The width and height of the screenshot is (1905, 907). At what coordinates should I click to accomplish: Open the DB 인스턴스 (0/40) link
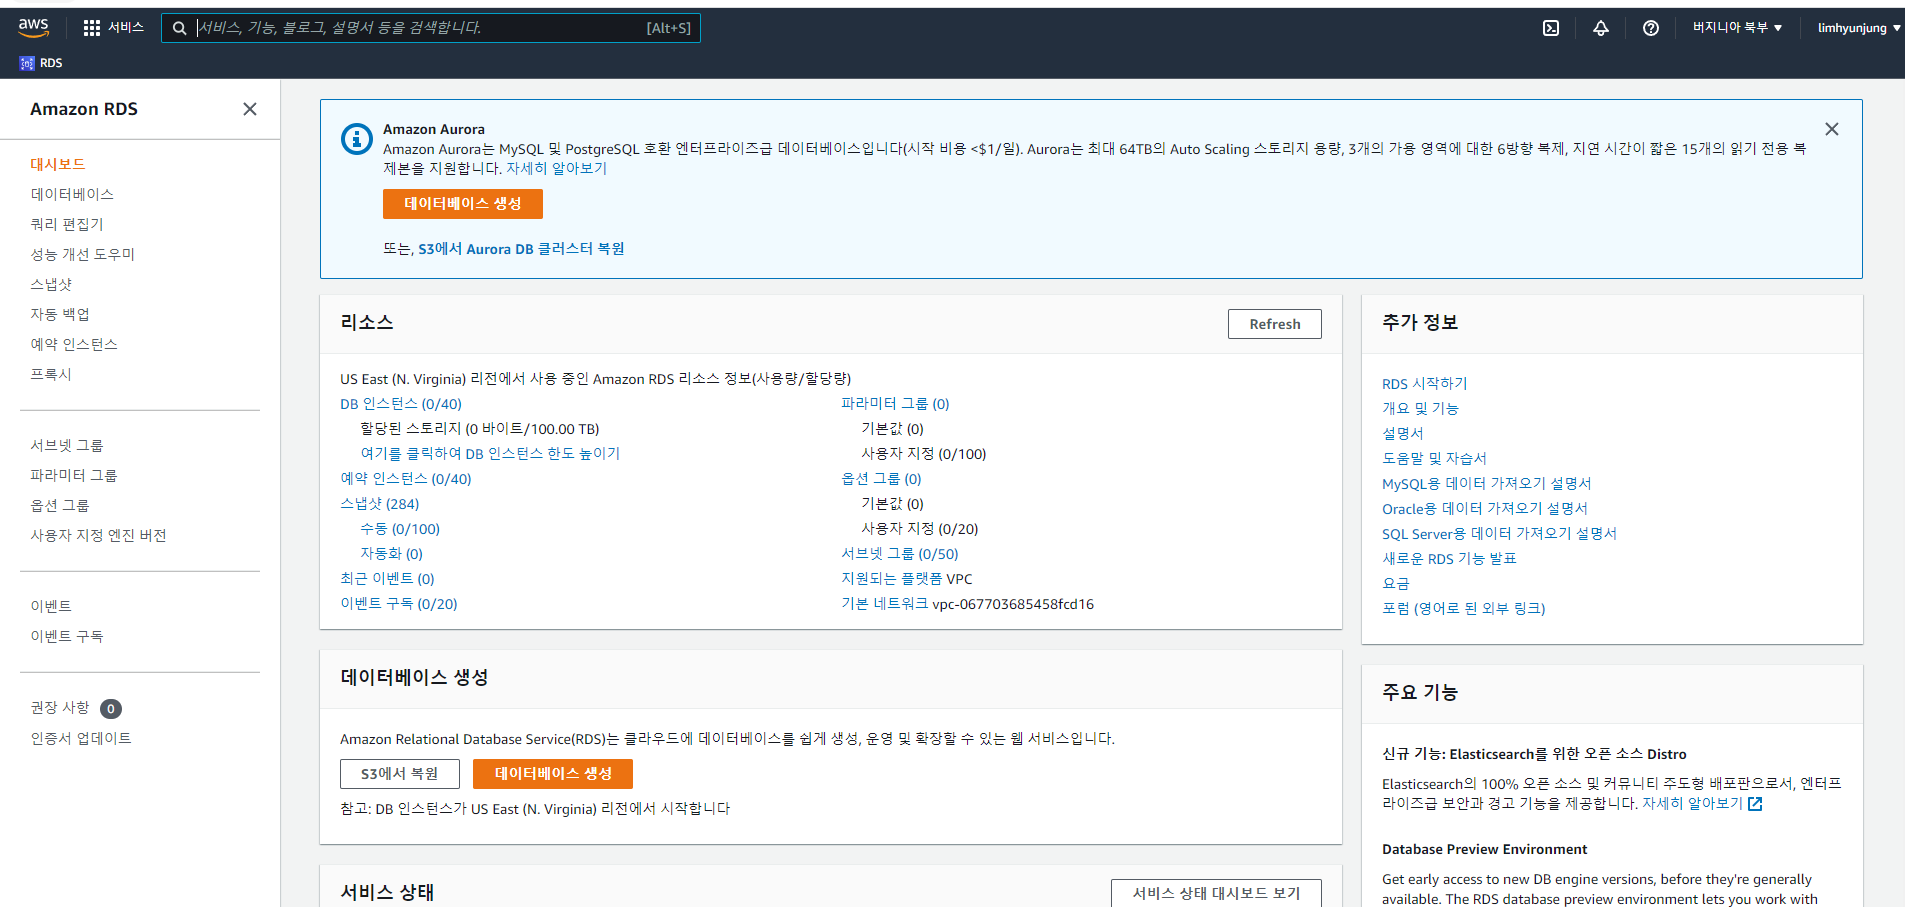401,404
